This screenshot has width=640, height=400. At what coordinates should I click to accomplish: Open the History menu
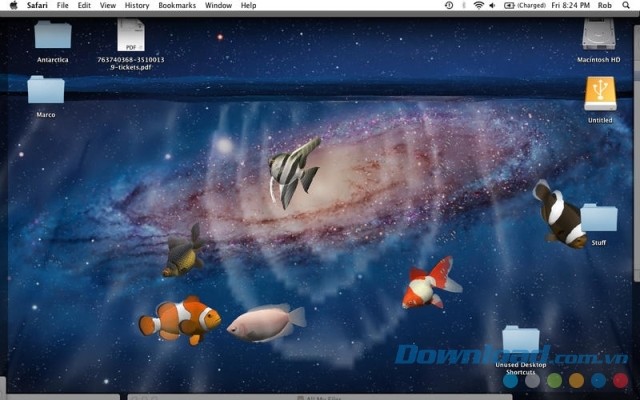(137, 5)
